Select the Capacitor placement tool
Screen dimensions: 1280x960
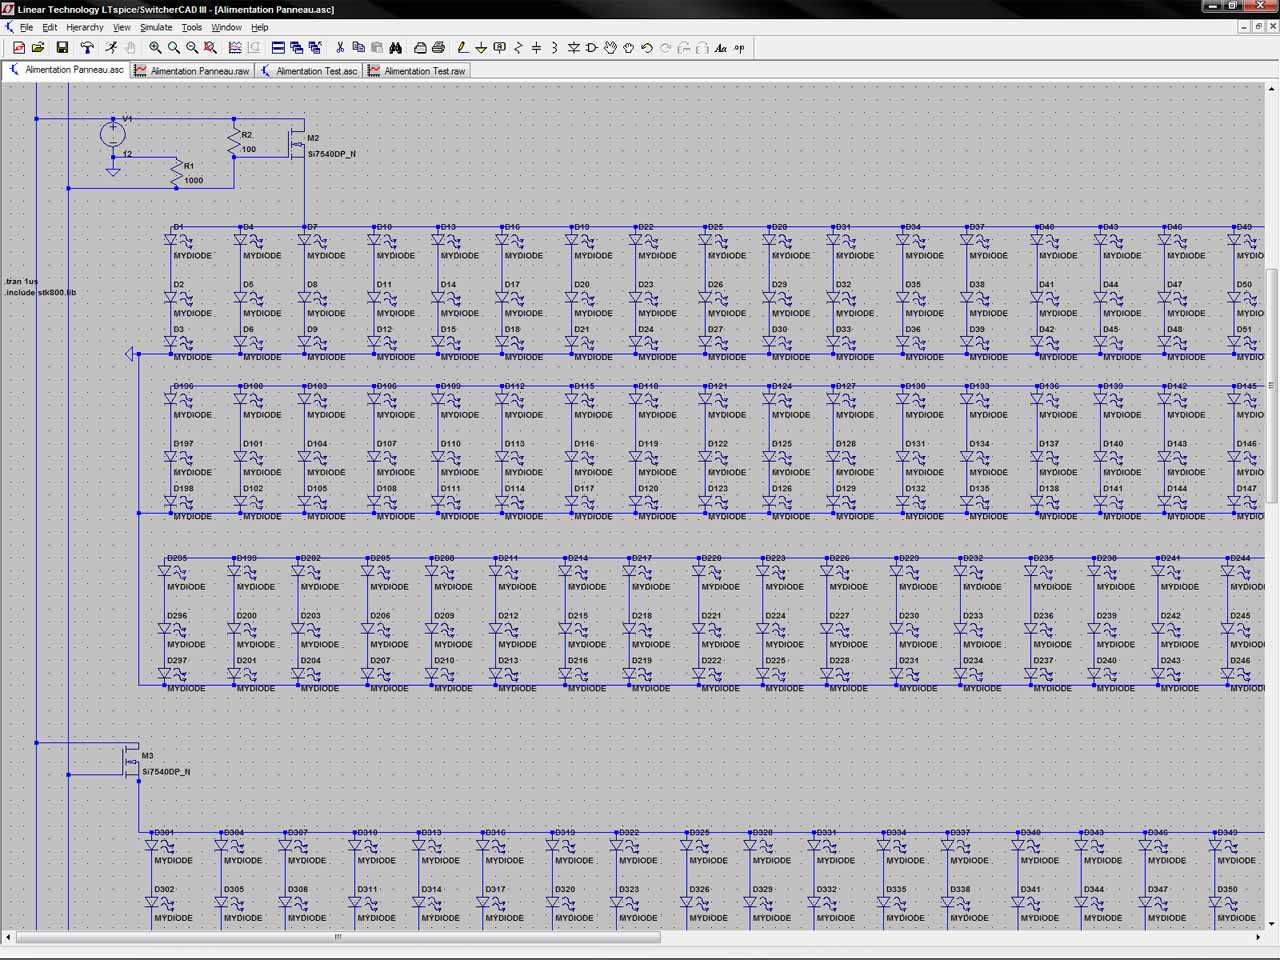(536, 48)
